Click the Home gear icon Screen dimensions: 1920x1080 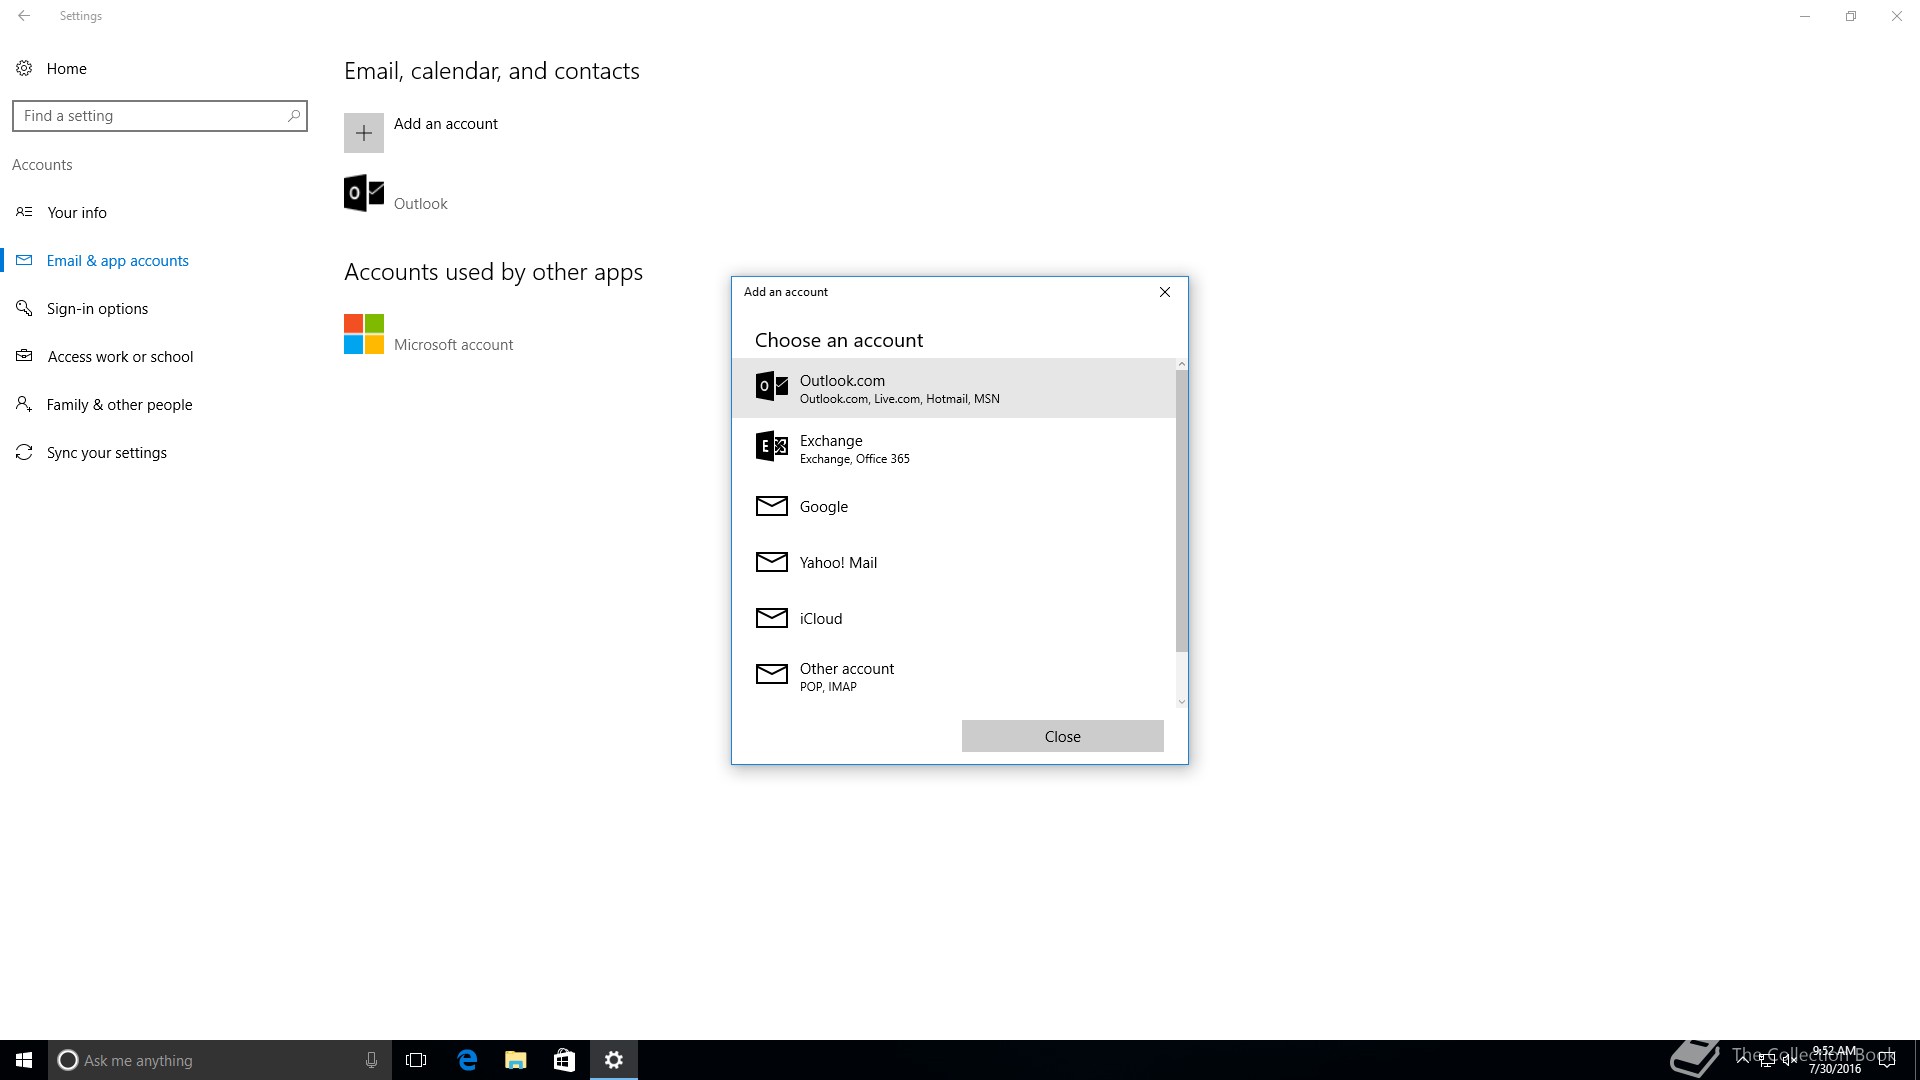click(24, 68)
